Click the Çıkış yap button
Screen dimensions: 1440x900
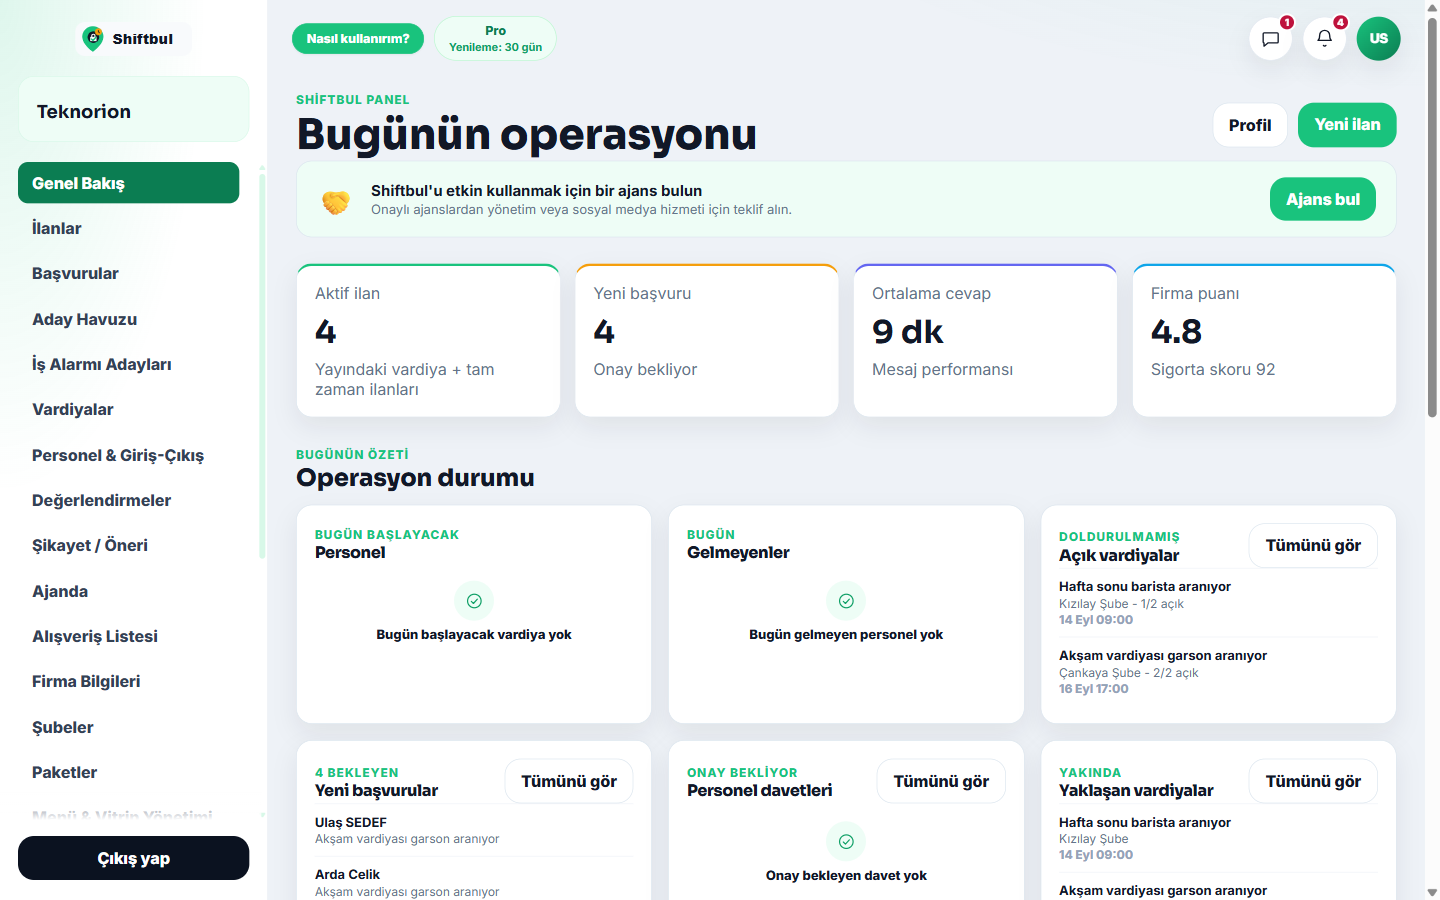(x=133, y=858)
